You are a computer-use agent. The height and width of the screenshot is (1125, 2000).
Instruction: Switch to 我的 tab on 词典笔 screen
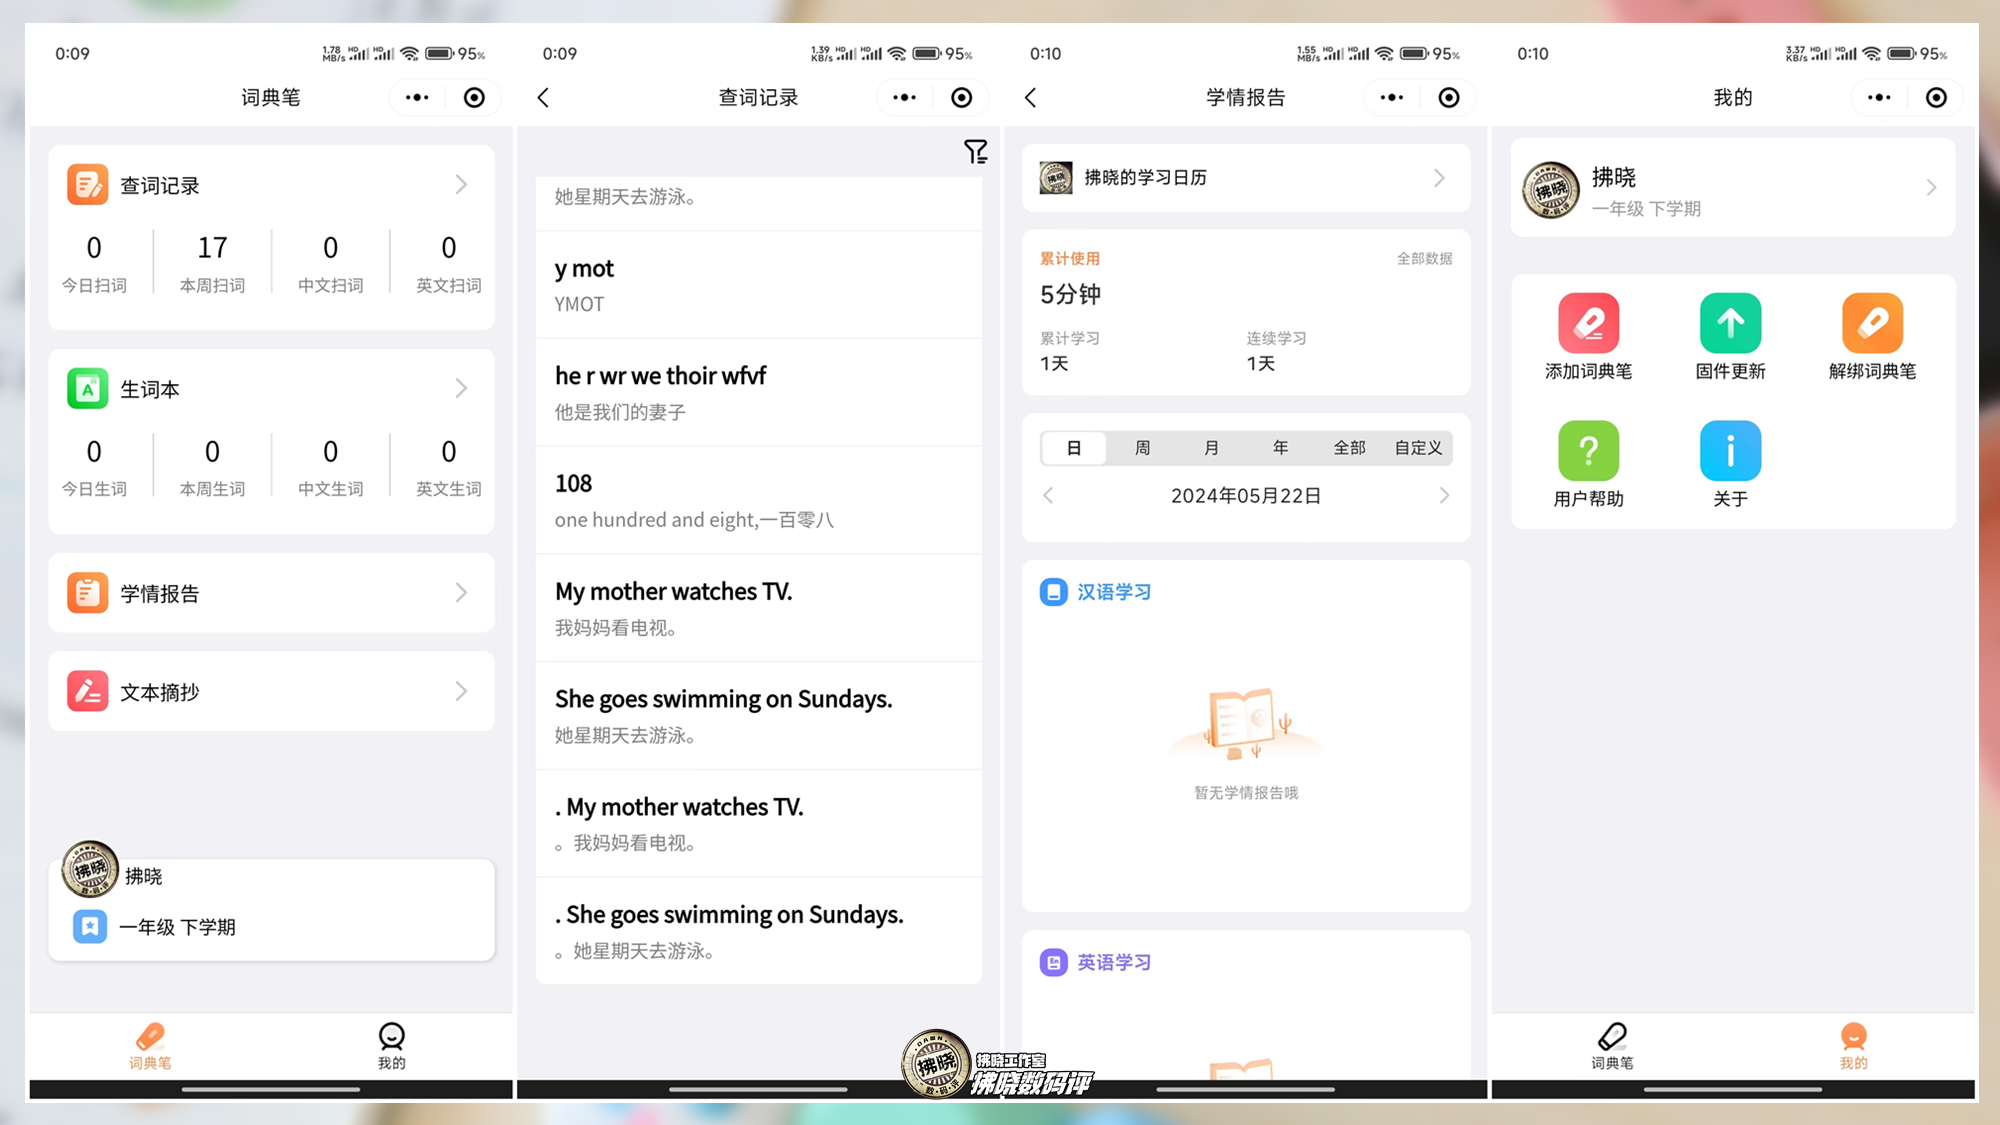(391, 1045)
